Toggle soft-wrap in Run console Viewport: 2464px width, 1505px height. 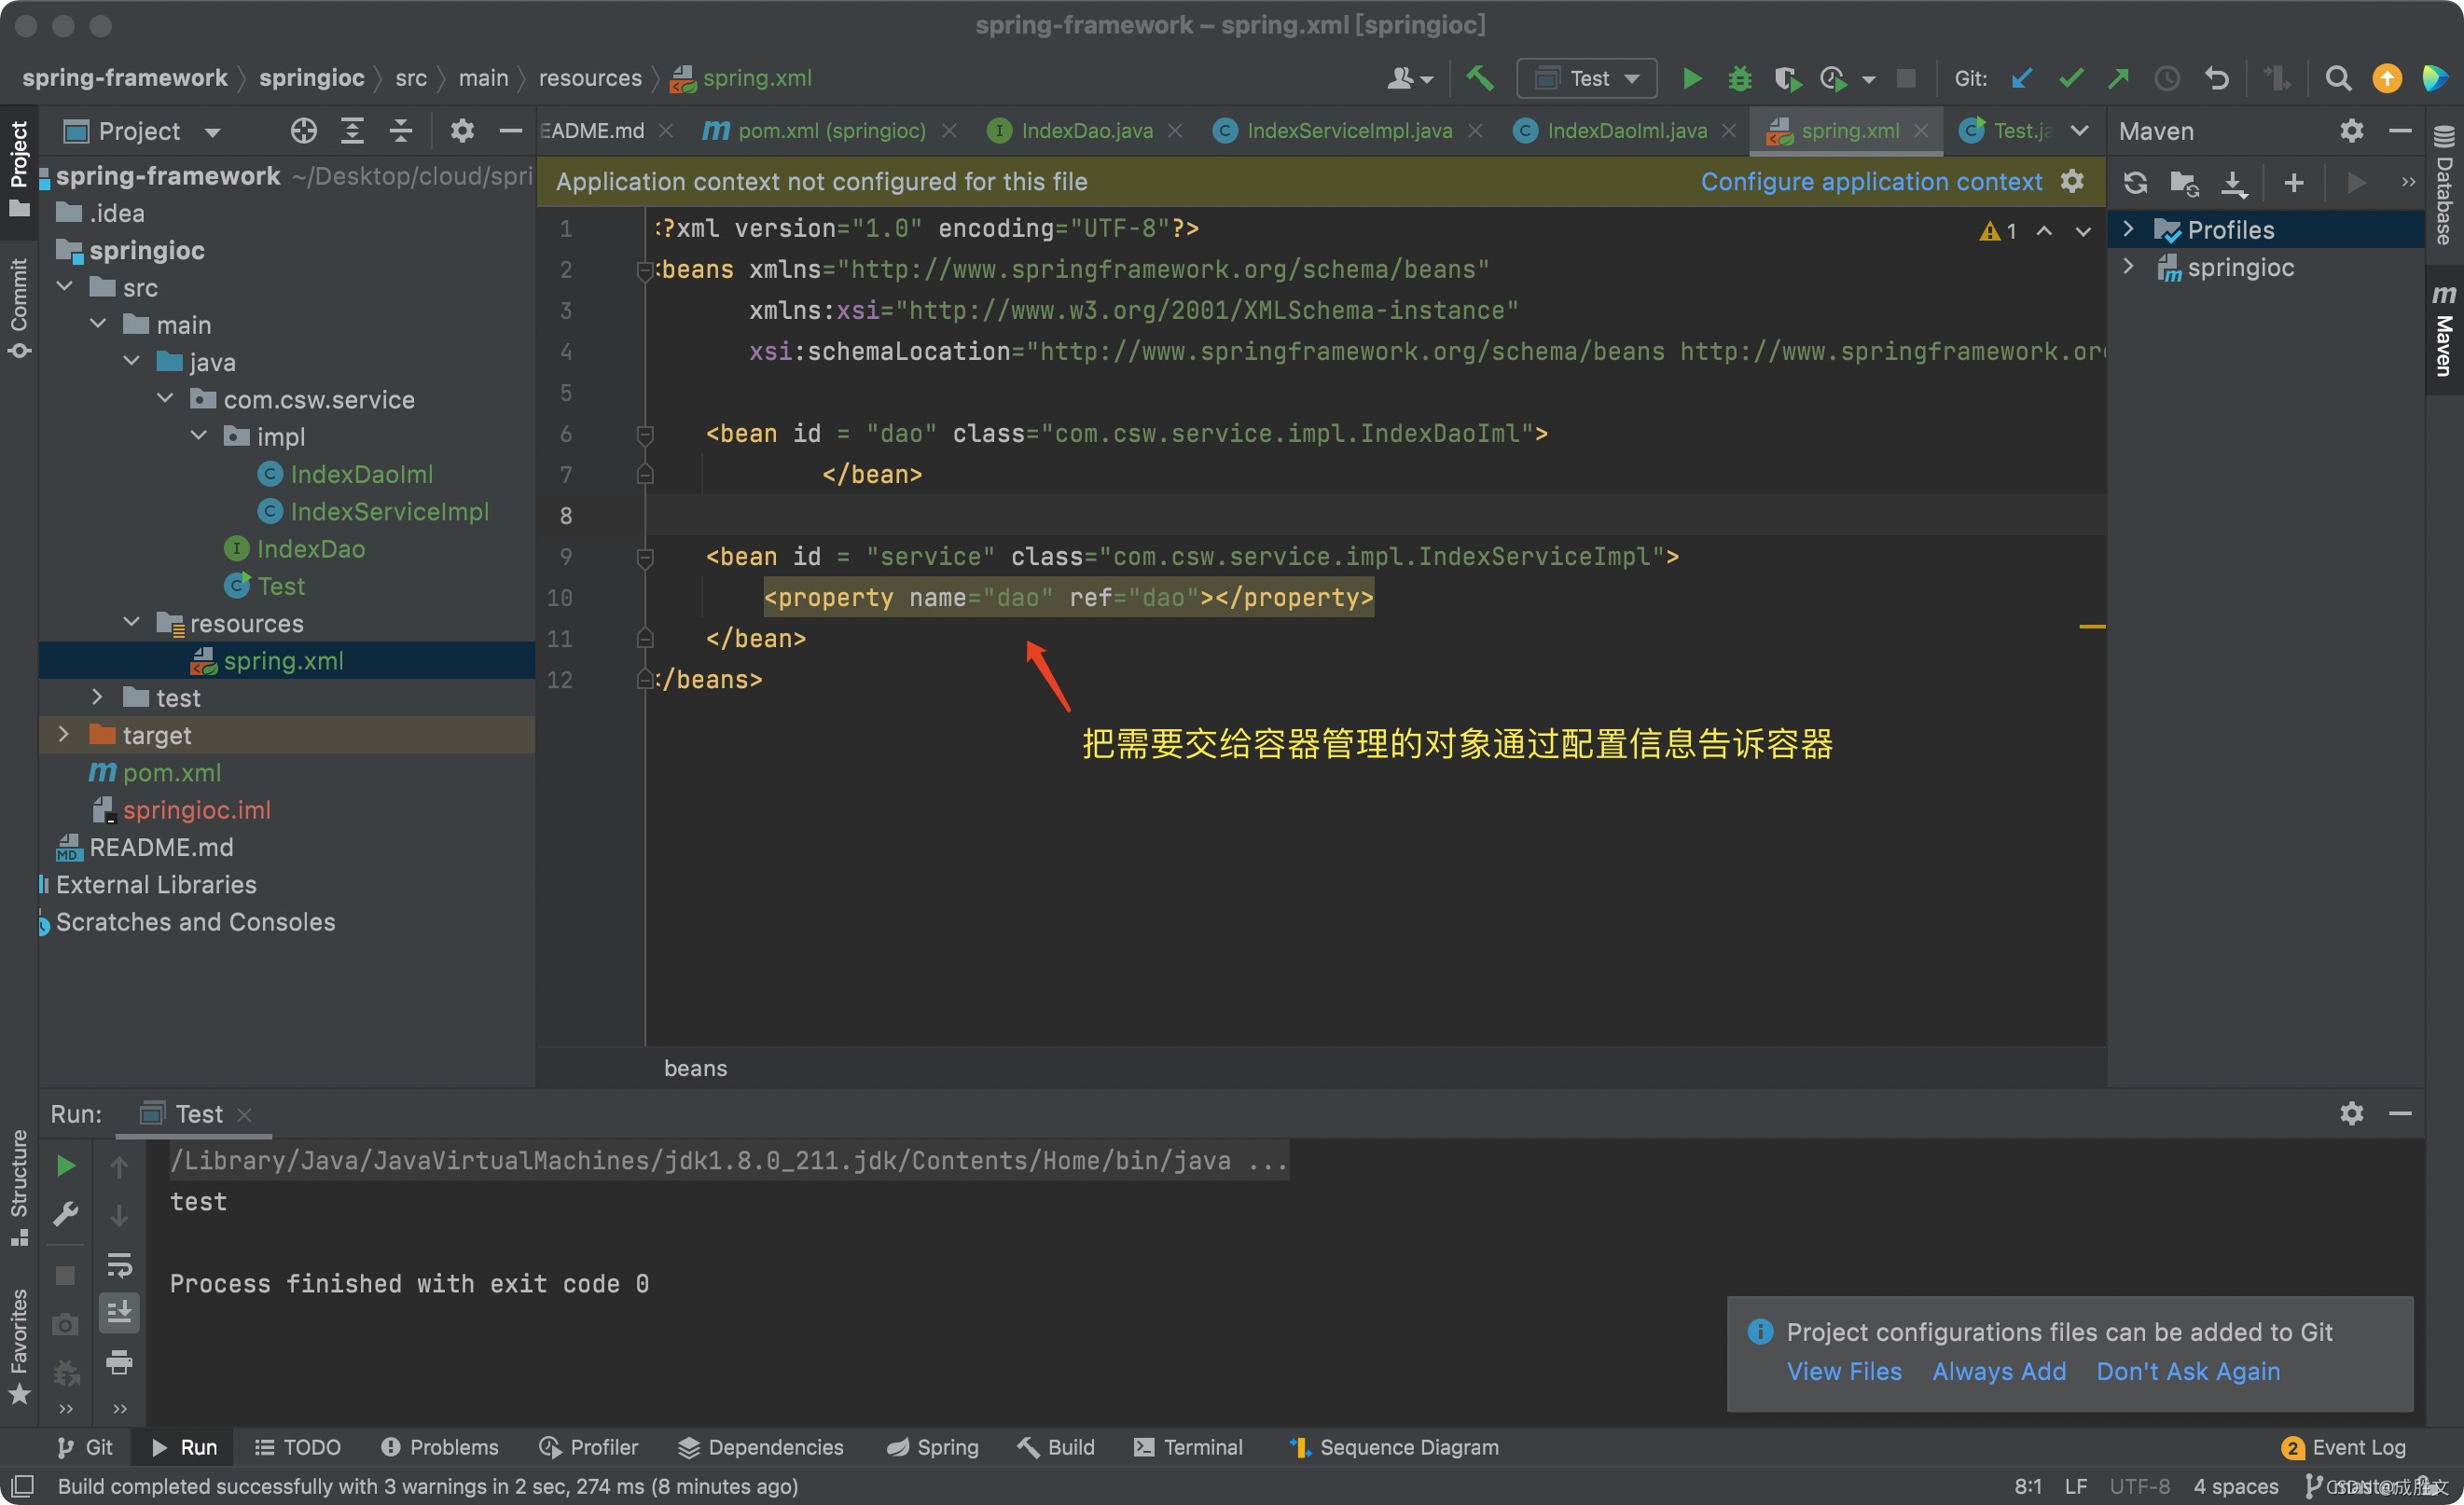[119, 1265]
